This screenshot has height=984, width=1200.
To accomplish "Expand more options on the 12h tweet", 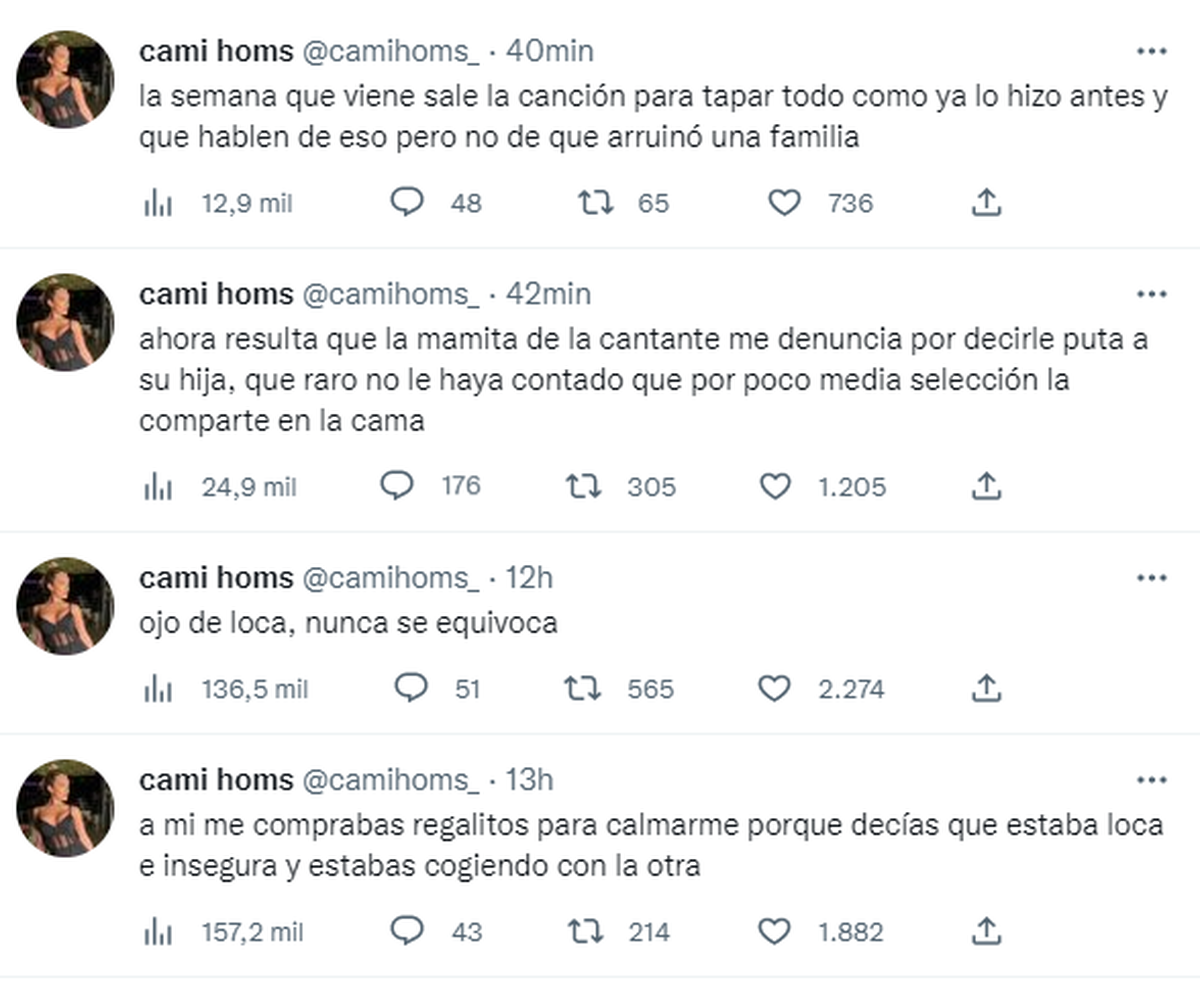I will coord(1152,578).
